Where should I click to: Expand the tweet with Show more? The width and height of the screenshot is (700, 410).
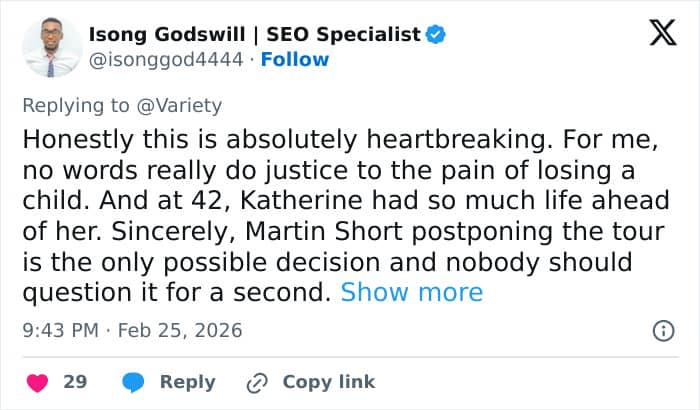click(412, 293)
